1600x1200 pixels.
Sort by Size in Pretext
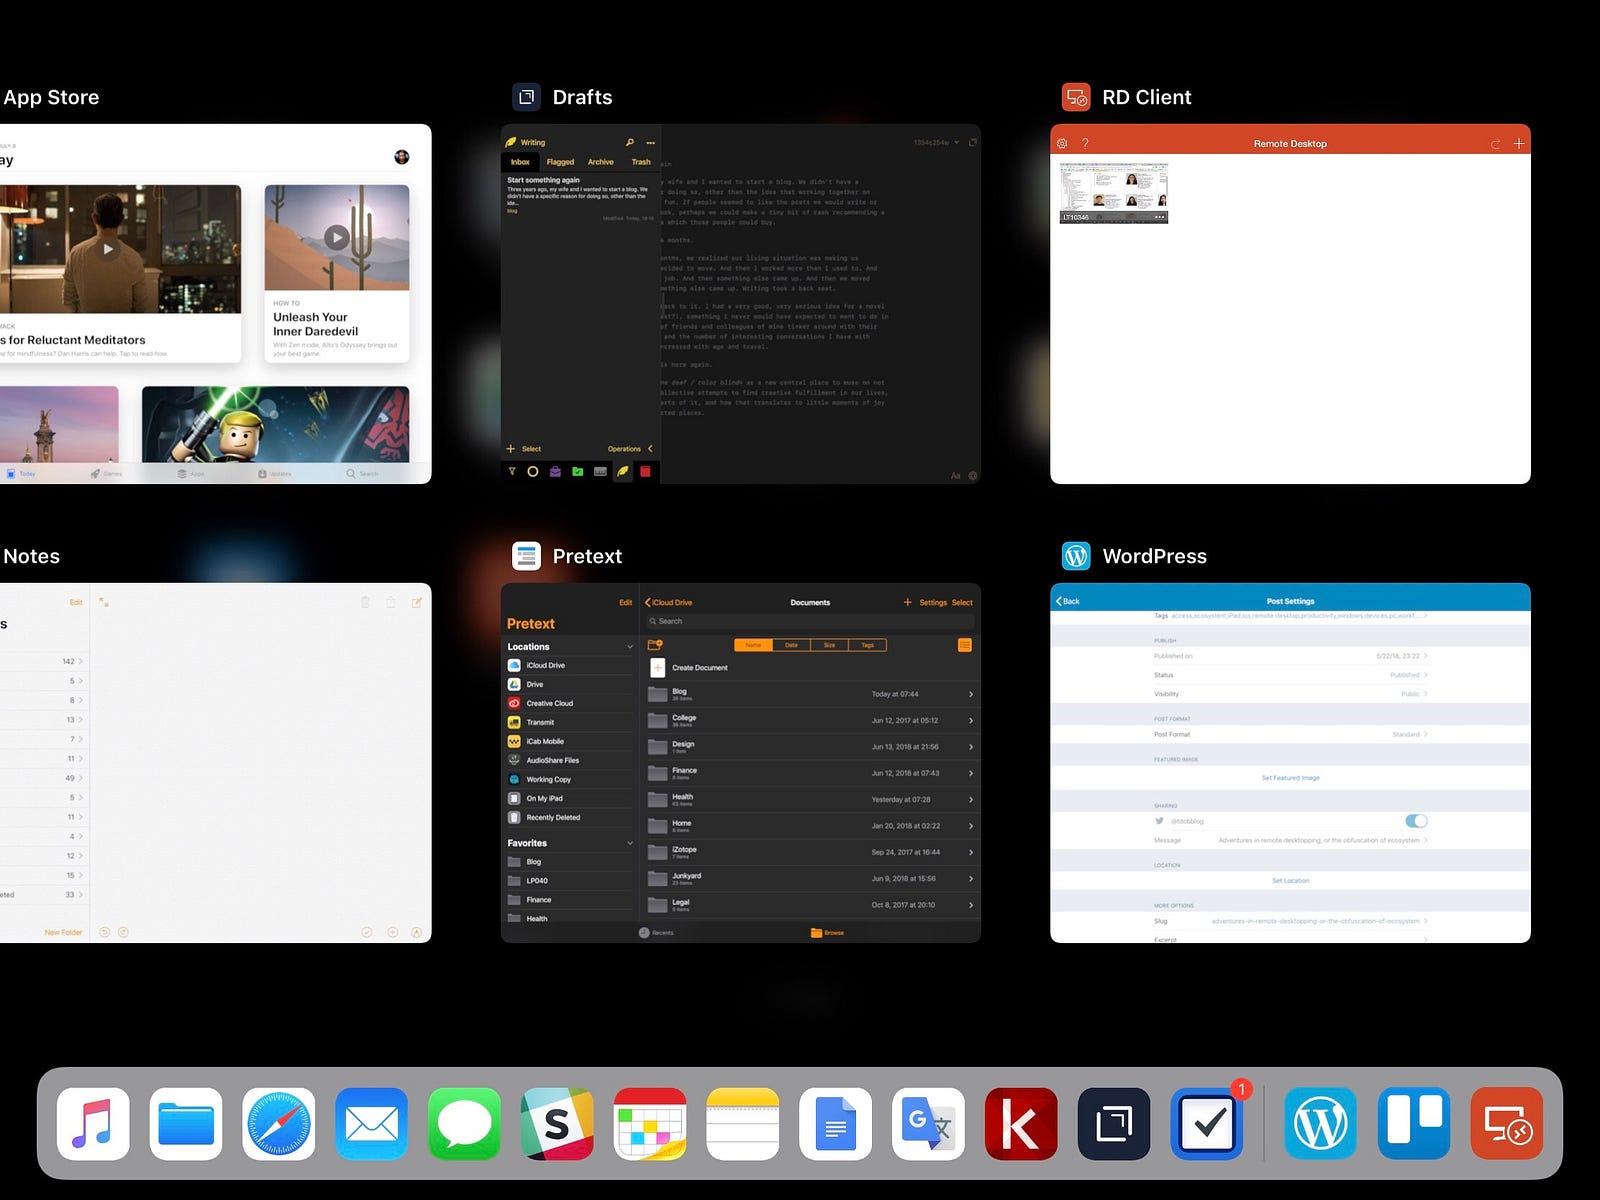(x=829, y=645)
